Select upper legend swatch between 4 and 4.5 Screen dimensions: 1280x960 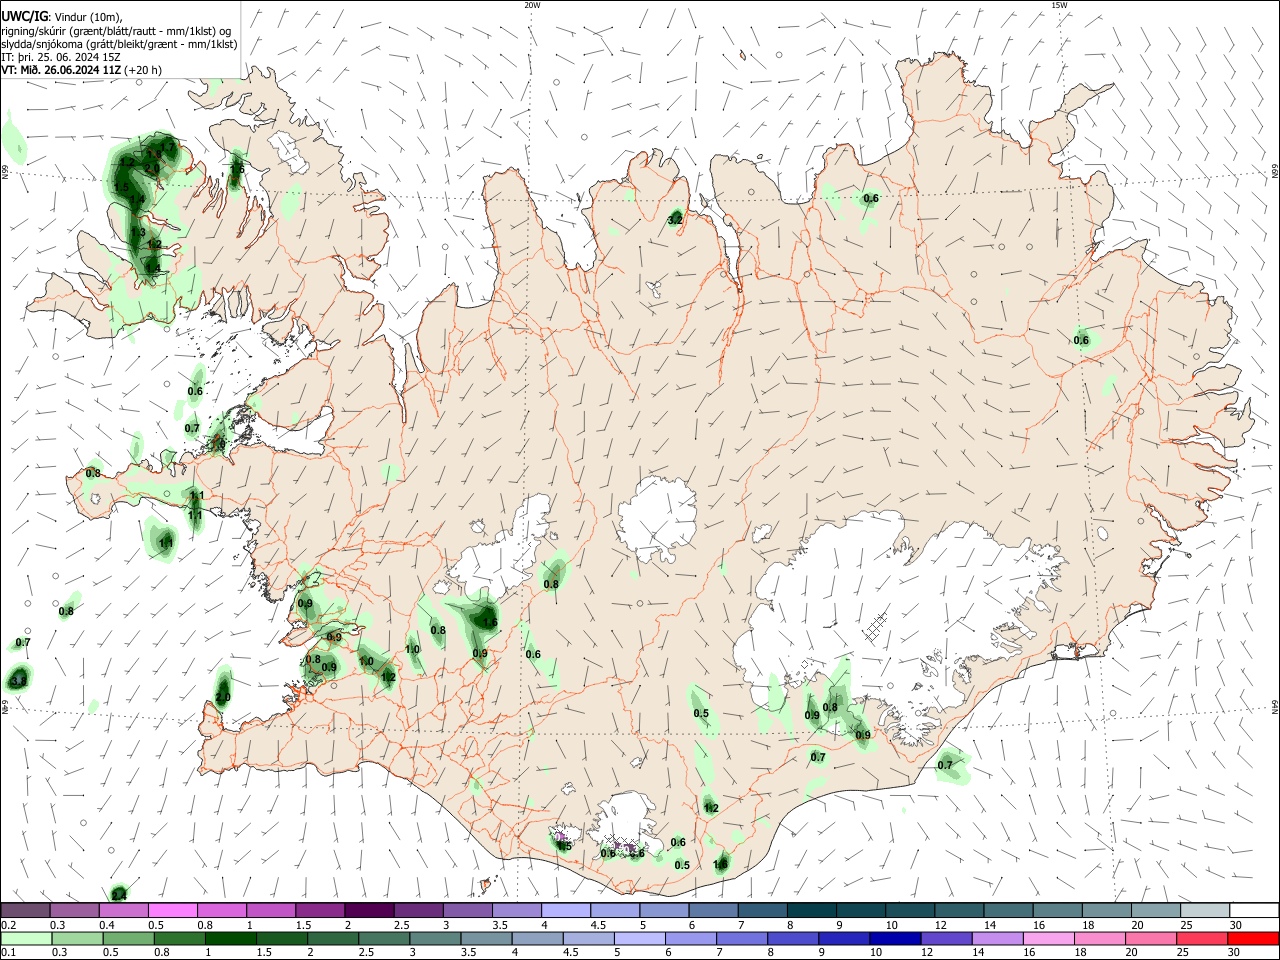coord(565,910)
